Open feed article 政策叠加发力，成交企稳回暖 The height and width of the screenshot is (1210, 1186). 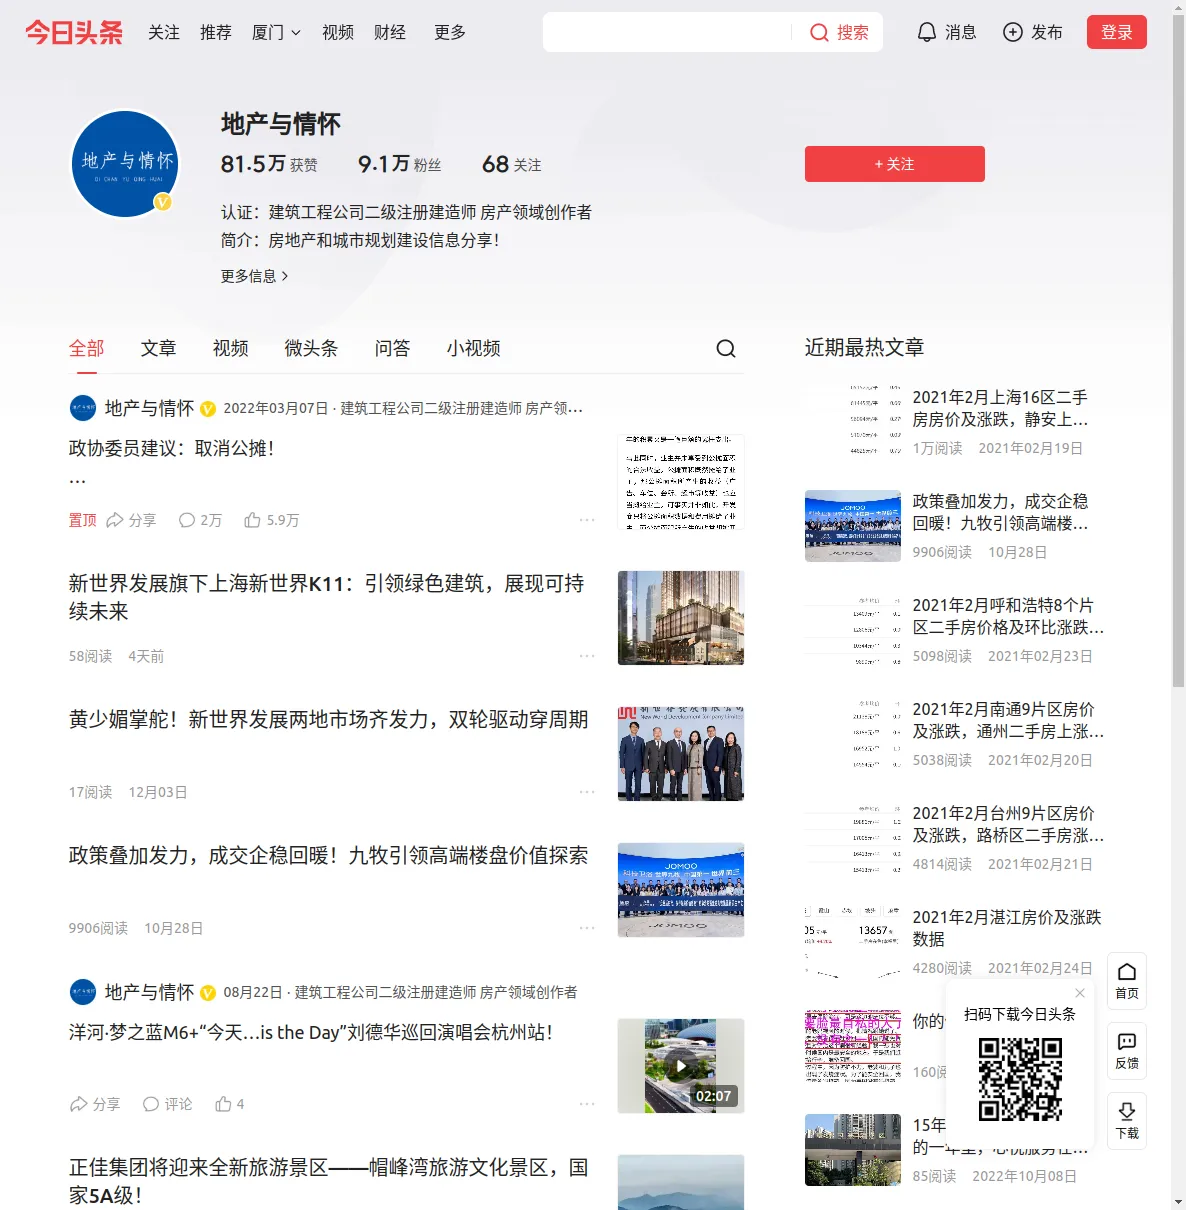click(x=328, y=856)
